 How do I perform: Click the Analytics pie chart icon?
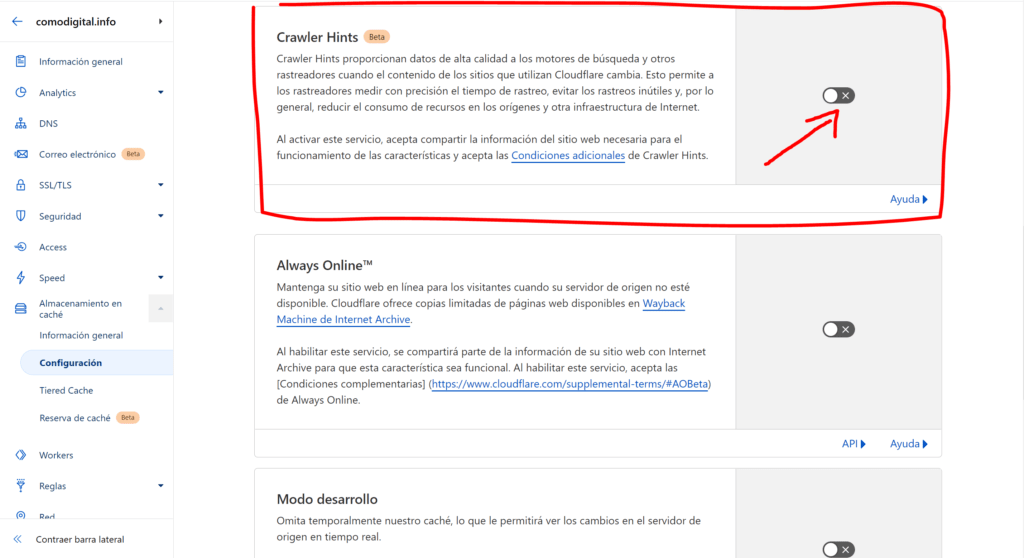pyautogui.click(x=21, y=92)
